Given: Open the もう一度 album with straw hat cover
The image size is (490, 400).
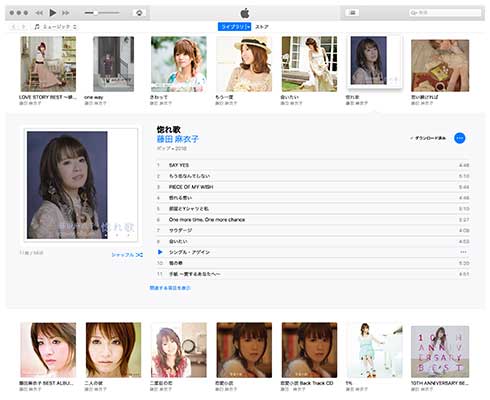Looking at the screenshot, I should [x=244, y=64].
